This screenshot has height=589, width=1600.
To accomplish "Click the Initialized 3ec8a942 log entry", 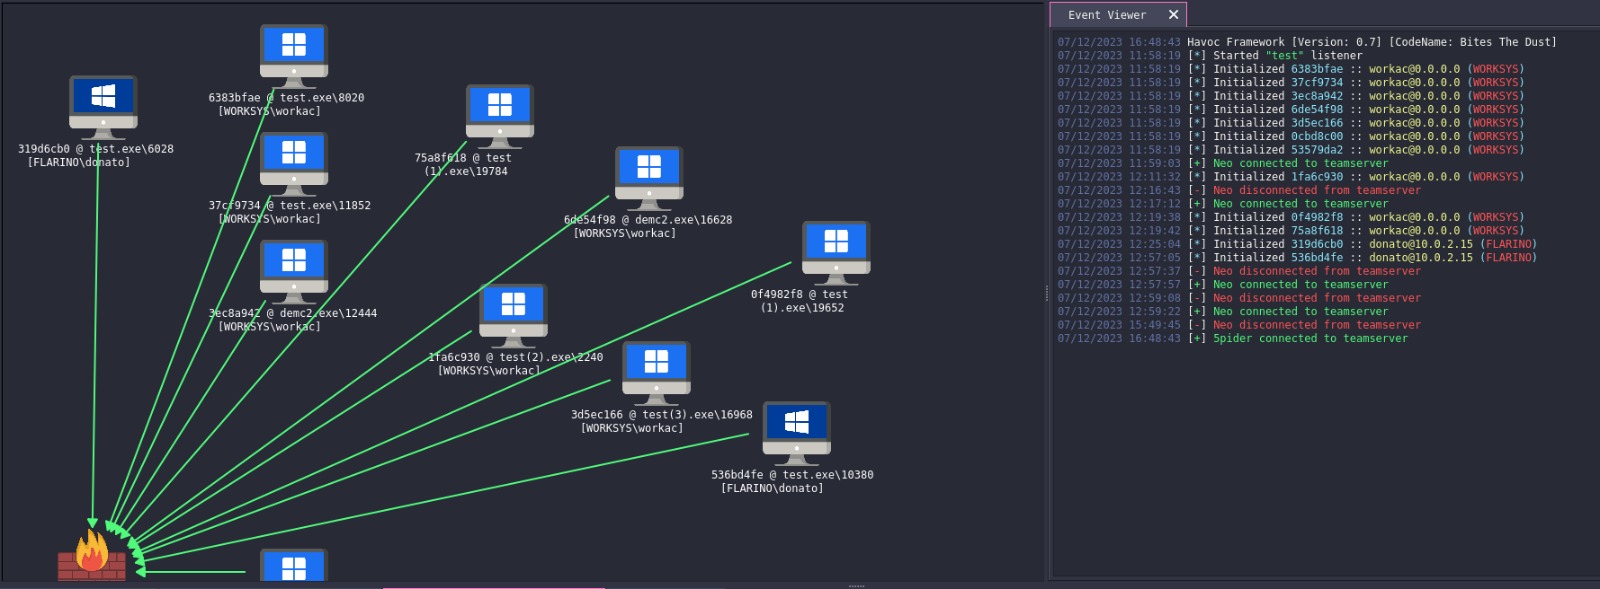I will 1291,96.
